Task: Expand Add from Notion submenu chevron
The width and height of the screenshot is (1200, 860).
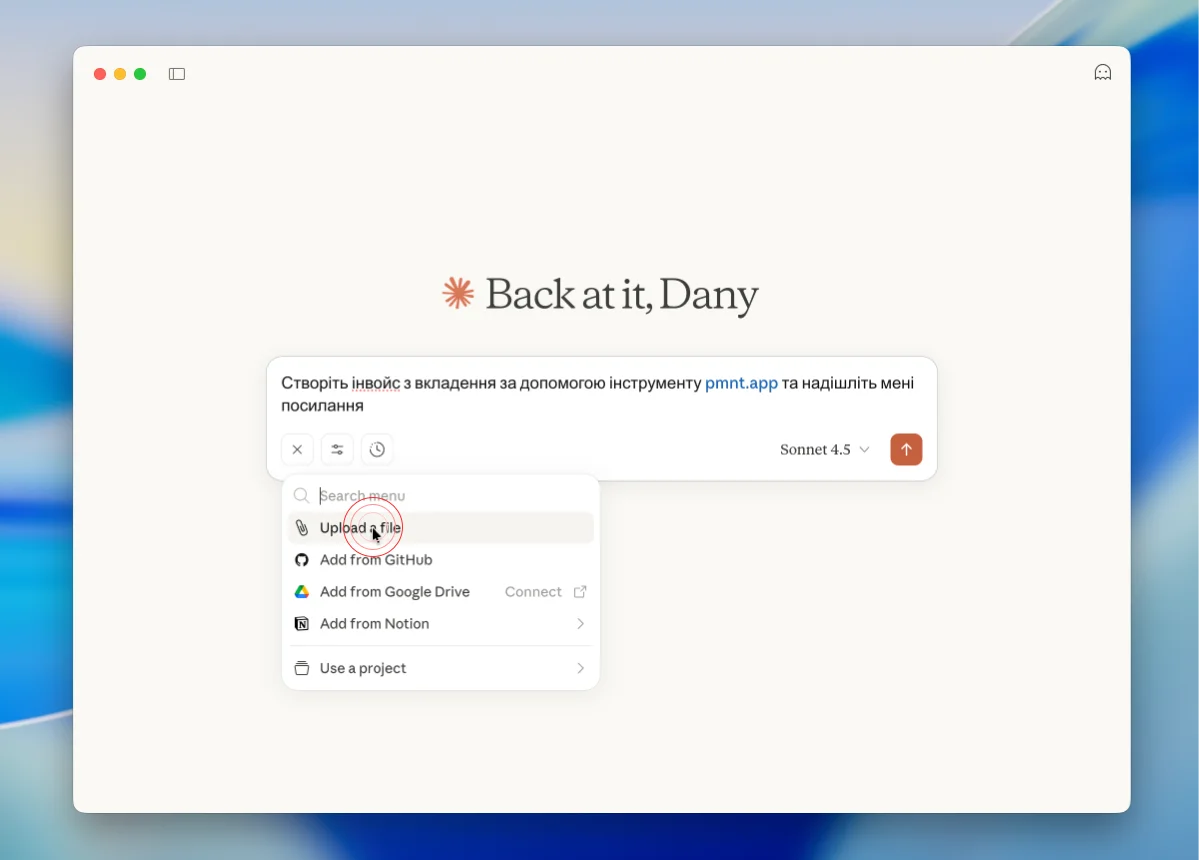Action: (580, 624)
